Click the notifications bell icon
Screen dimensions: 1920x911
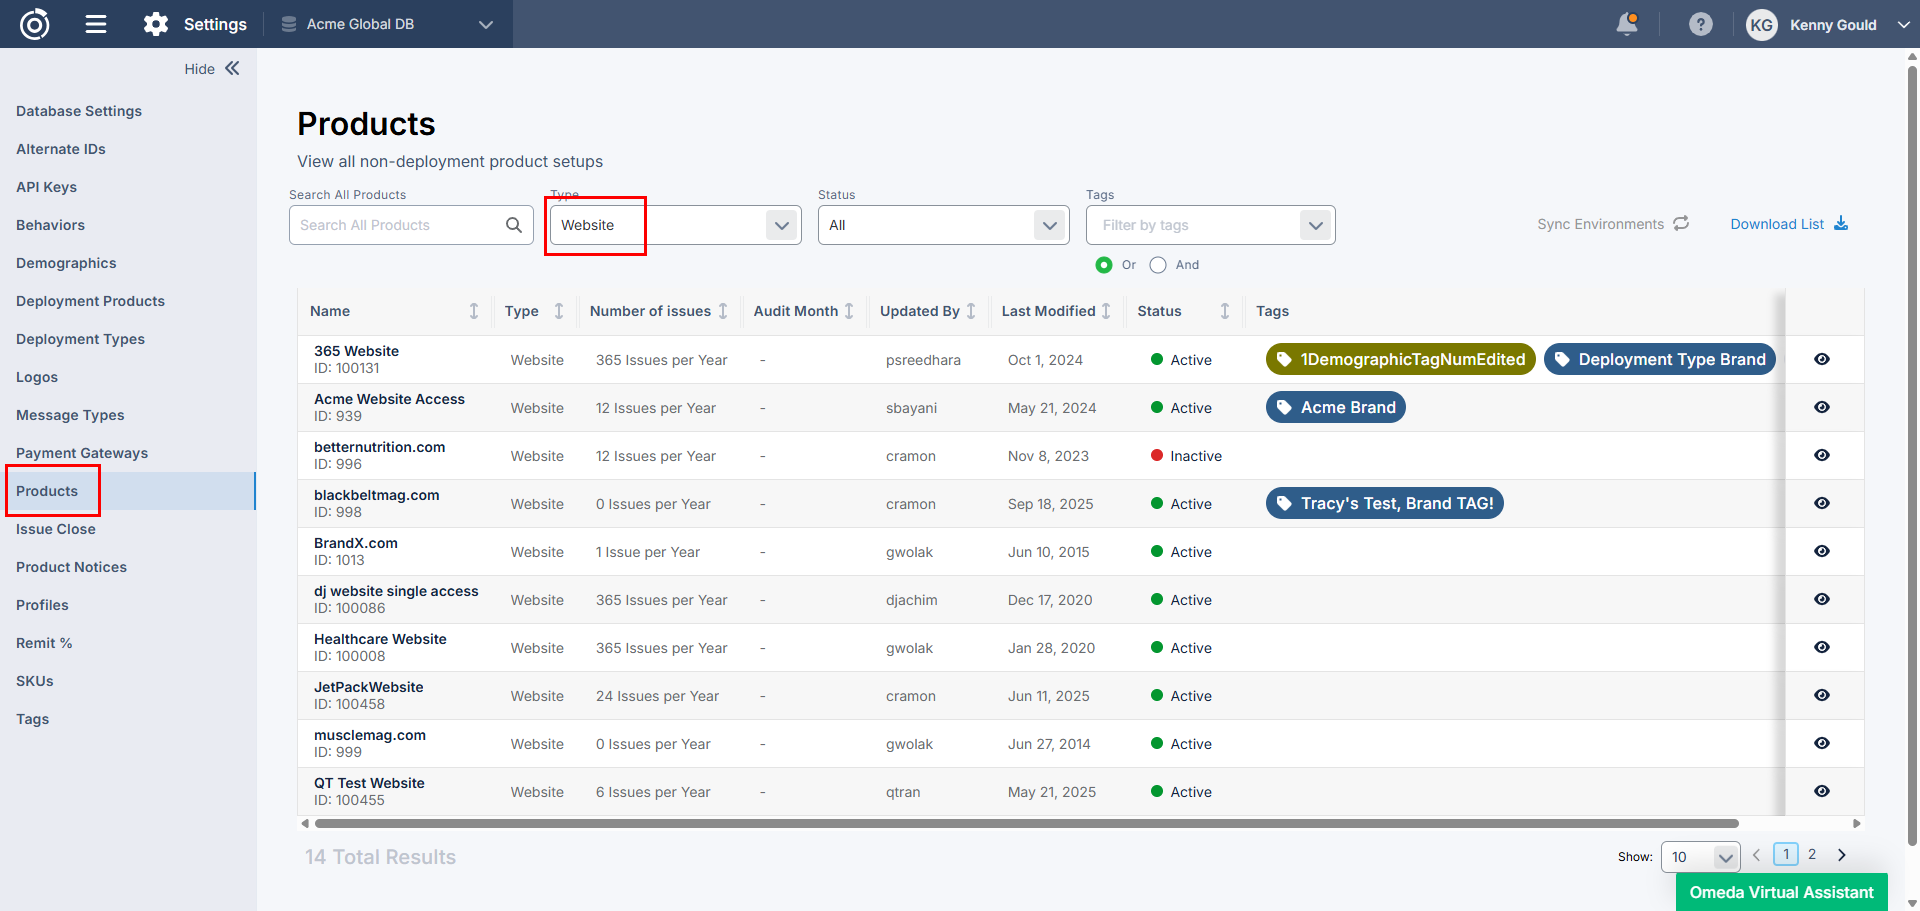click(x=1627, y=24)
